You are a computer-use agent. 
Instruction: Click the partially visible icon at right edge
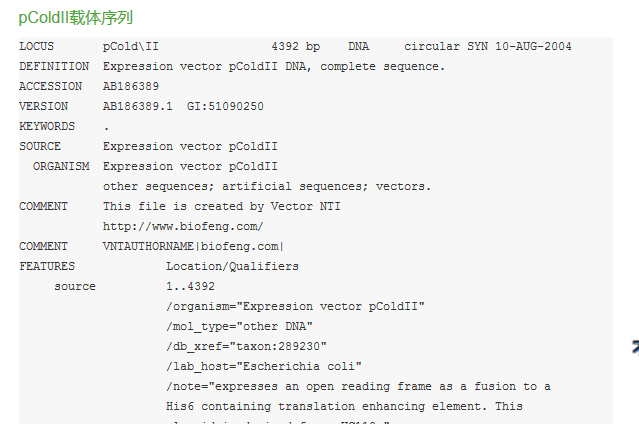tap(634, 346)
